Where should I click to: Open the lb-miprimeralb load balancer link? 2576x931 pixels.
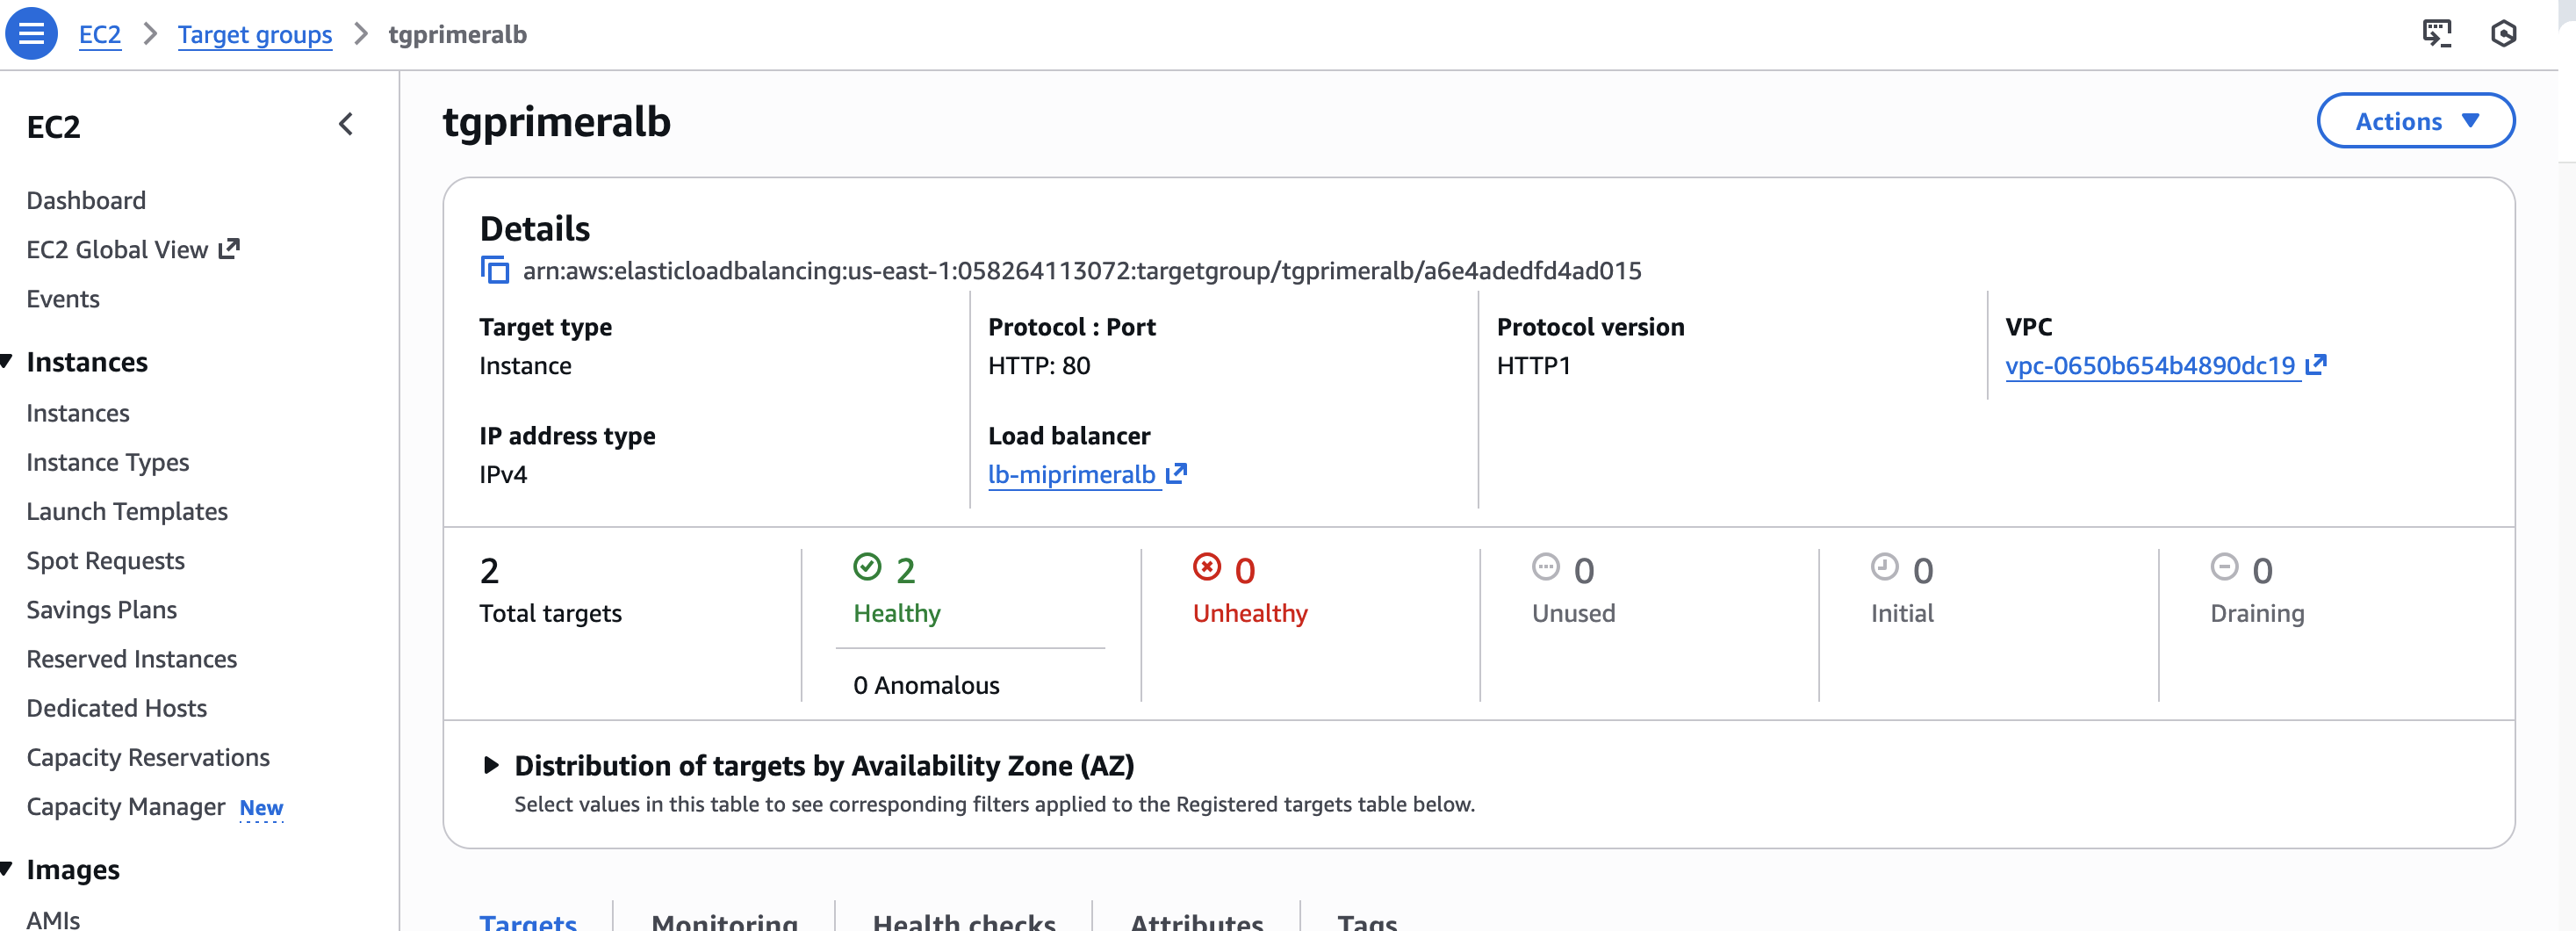click(x=1071, y=474)
